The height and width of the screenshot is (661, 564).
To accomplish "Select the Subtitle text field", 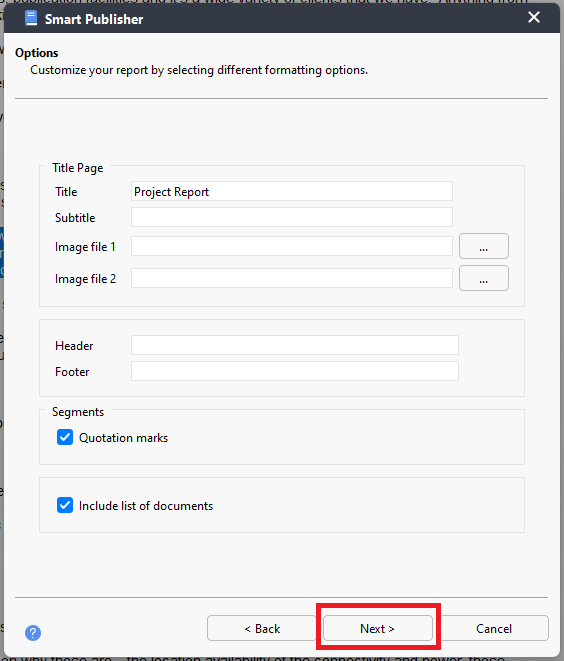I will tap(292, 217).
